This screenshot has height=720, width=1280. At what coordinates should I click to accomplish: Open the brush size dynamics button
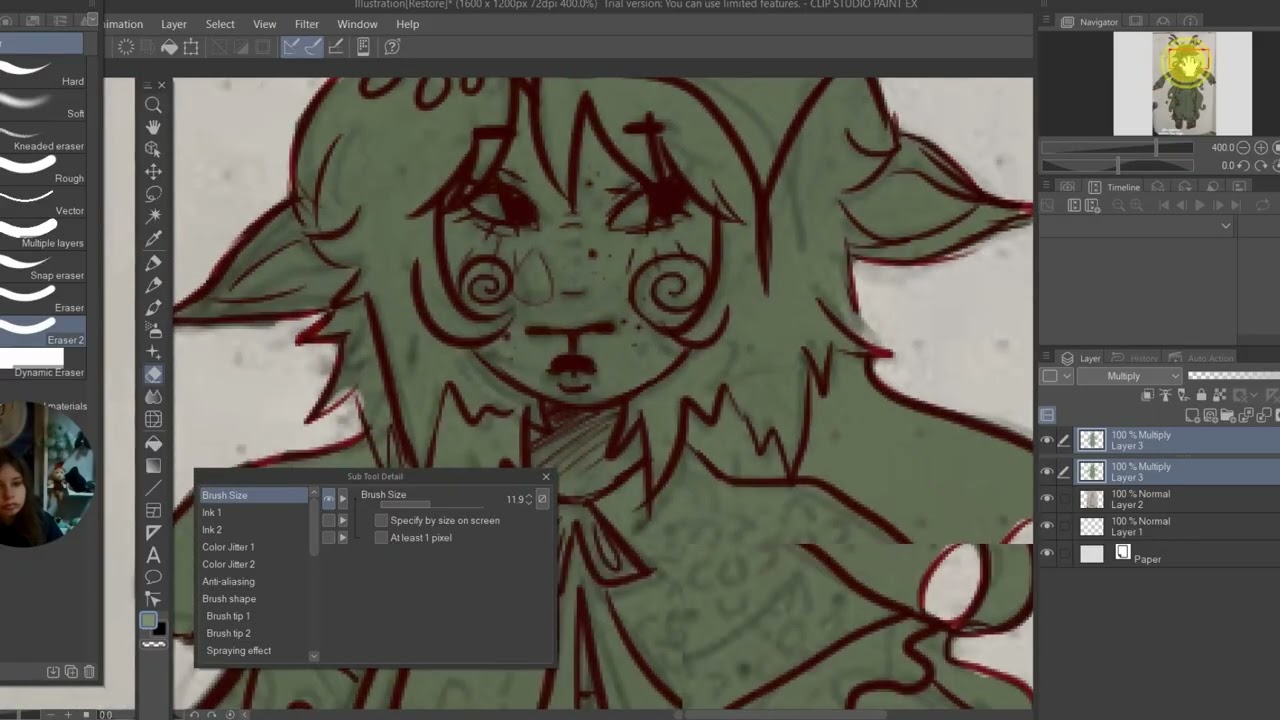542,498
